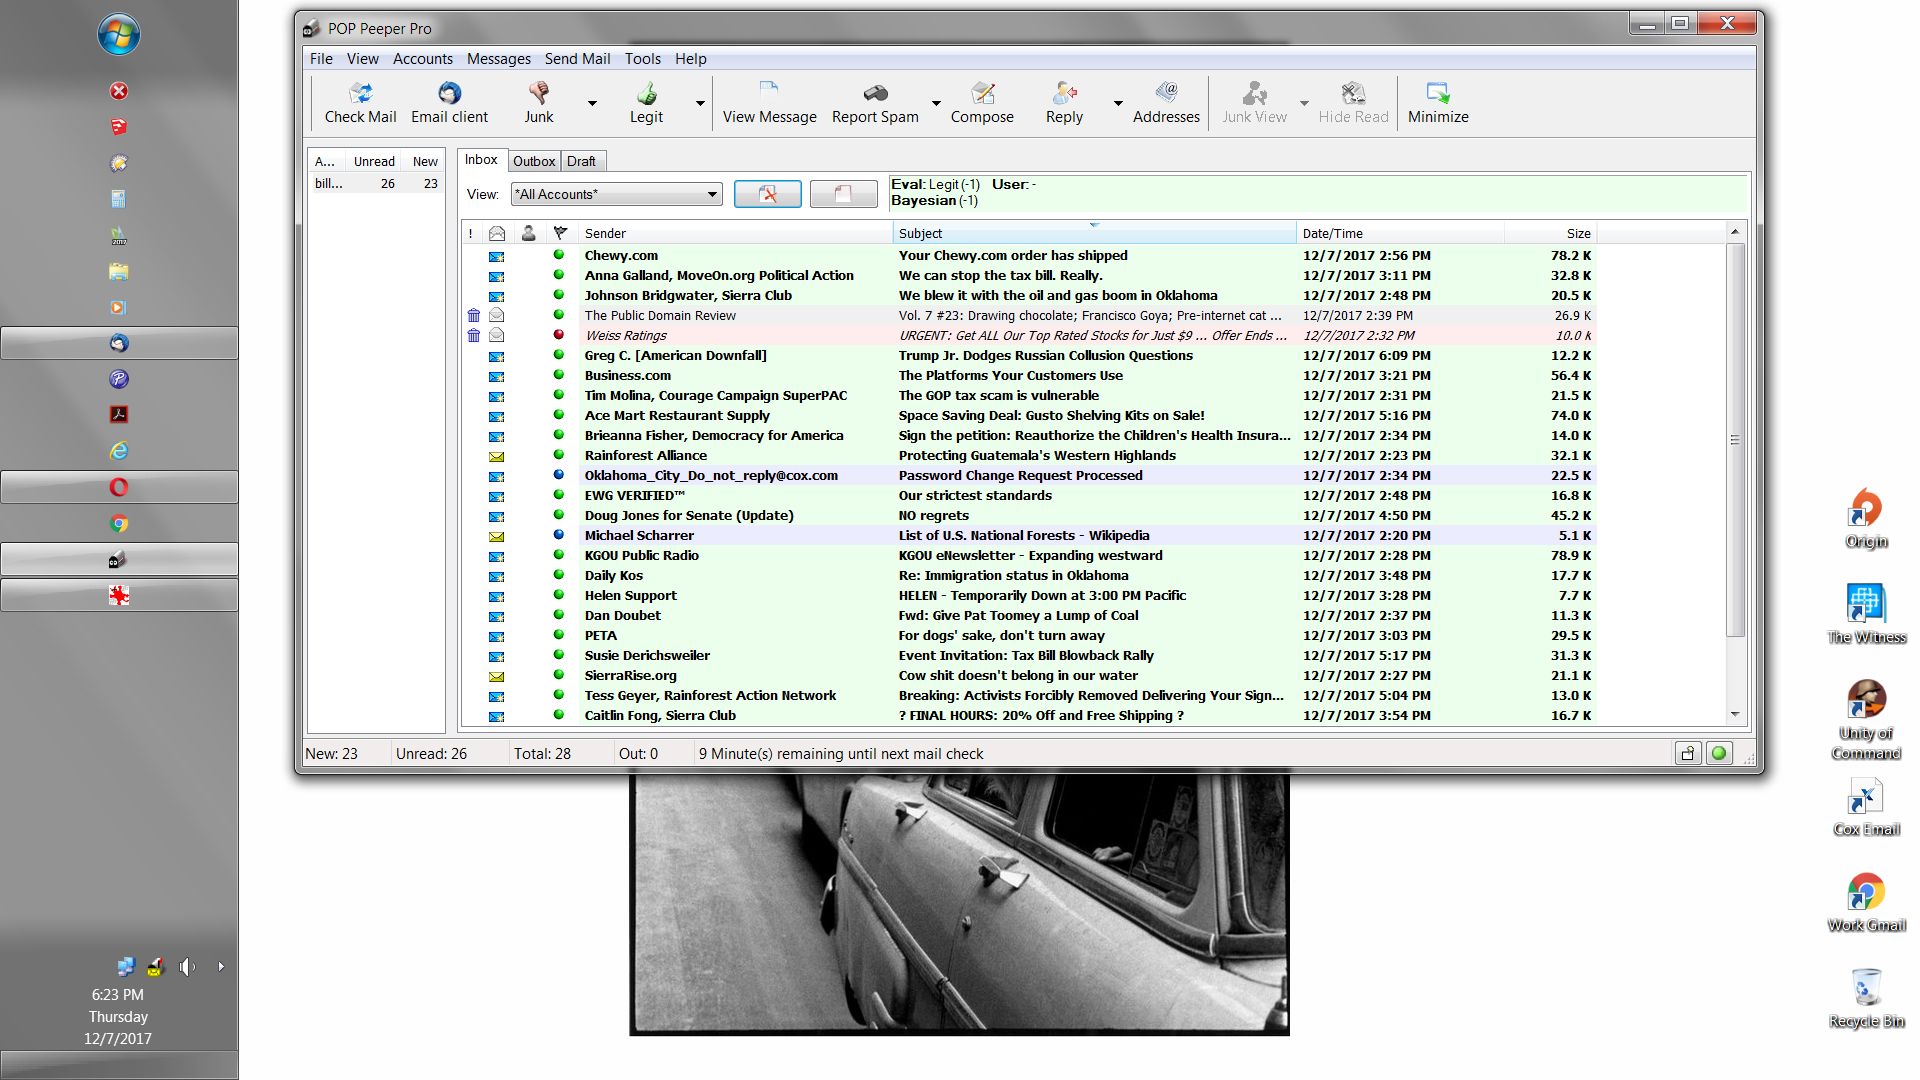
Task: Sort messages by Sender column header
Action: coord(734,233)
